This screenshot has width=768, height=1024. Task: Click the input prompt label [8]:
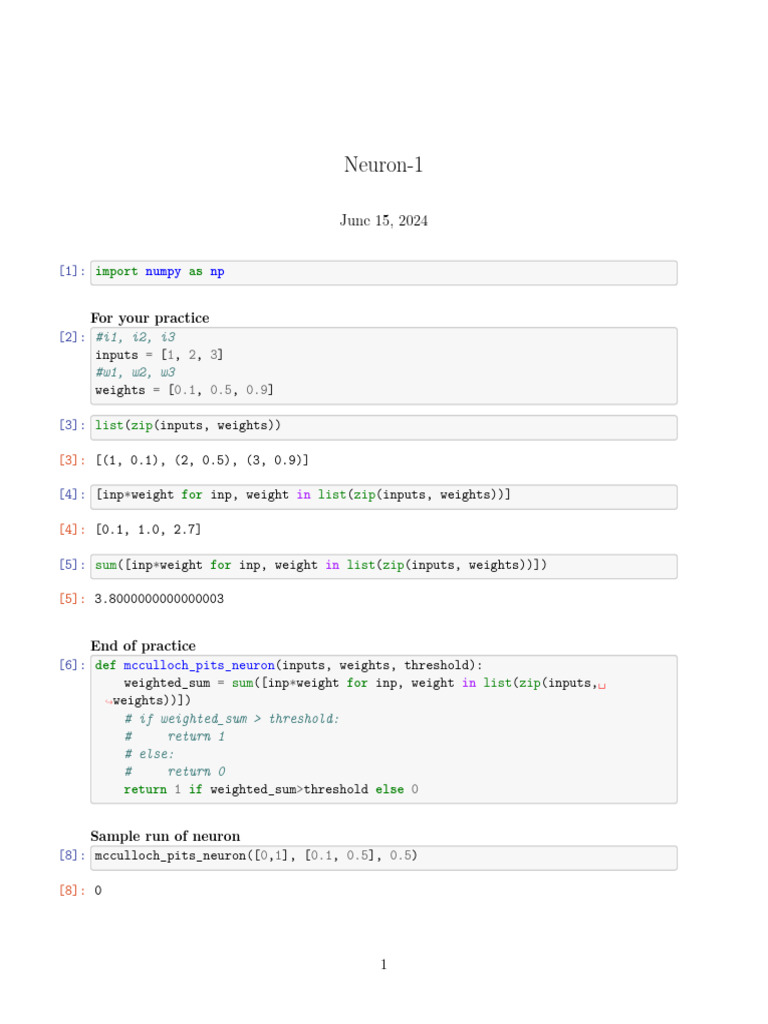pyautogui.click(x=72, y=856)
